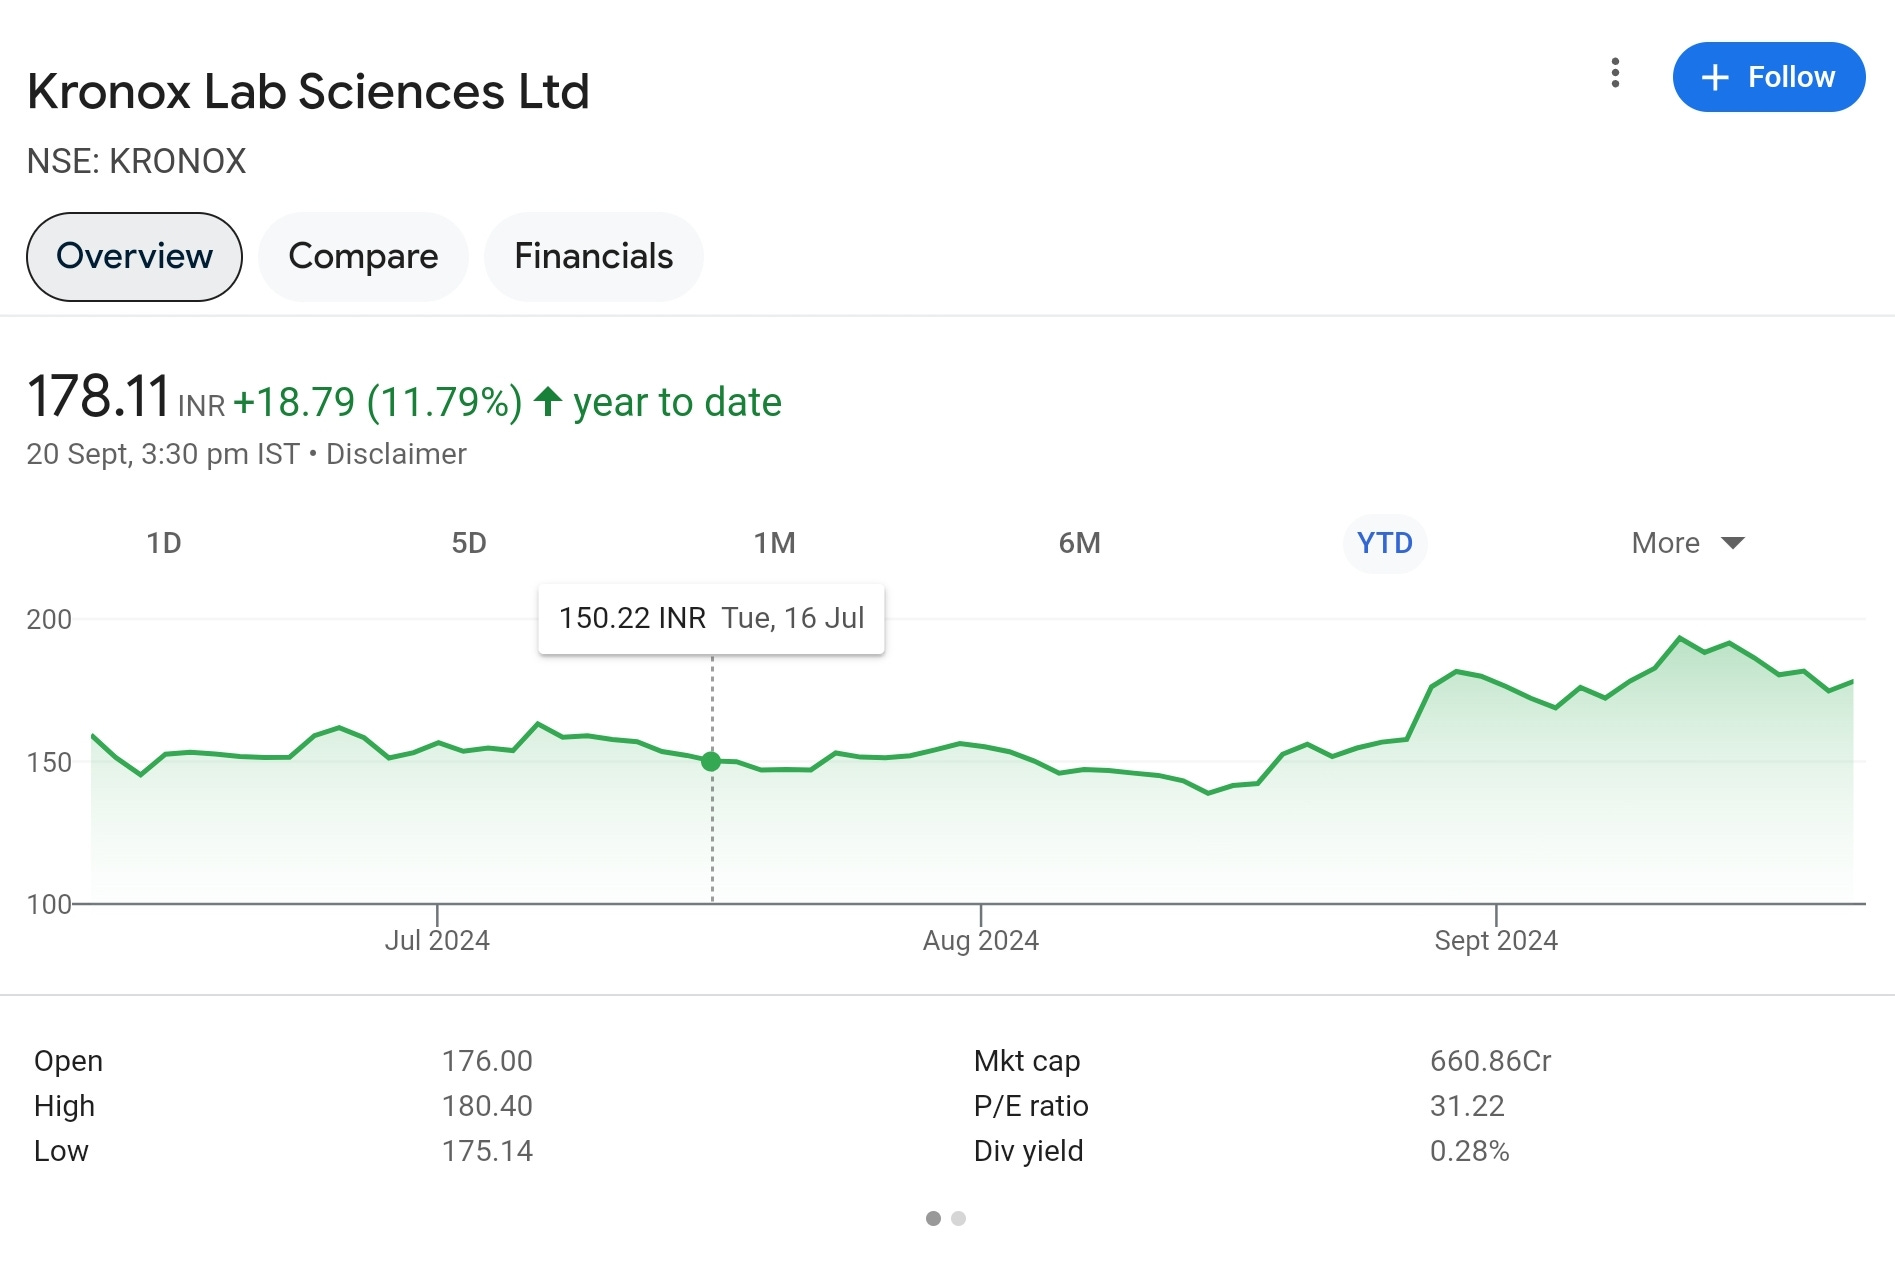The width and height of the screenshot is (1895, 1263).
Task: Click the Div yield value 0.28%
Action: click(1469, 1151)
